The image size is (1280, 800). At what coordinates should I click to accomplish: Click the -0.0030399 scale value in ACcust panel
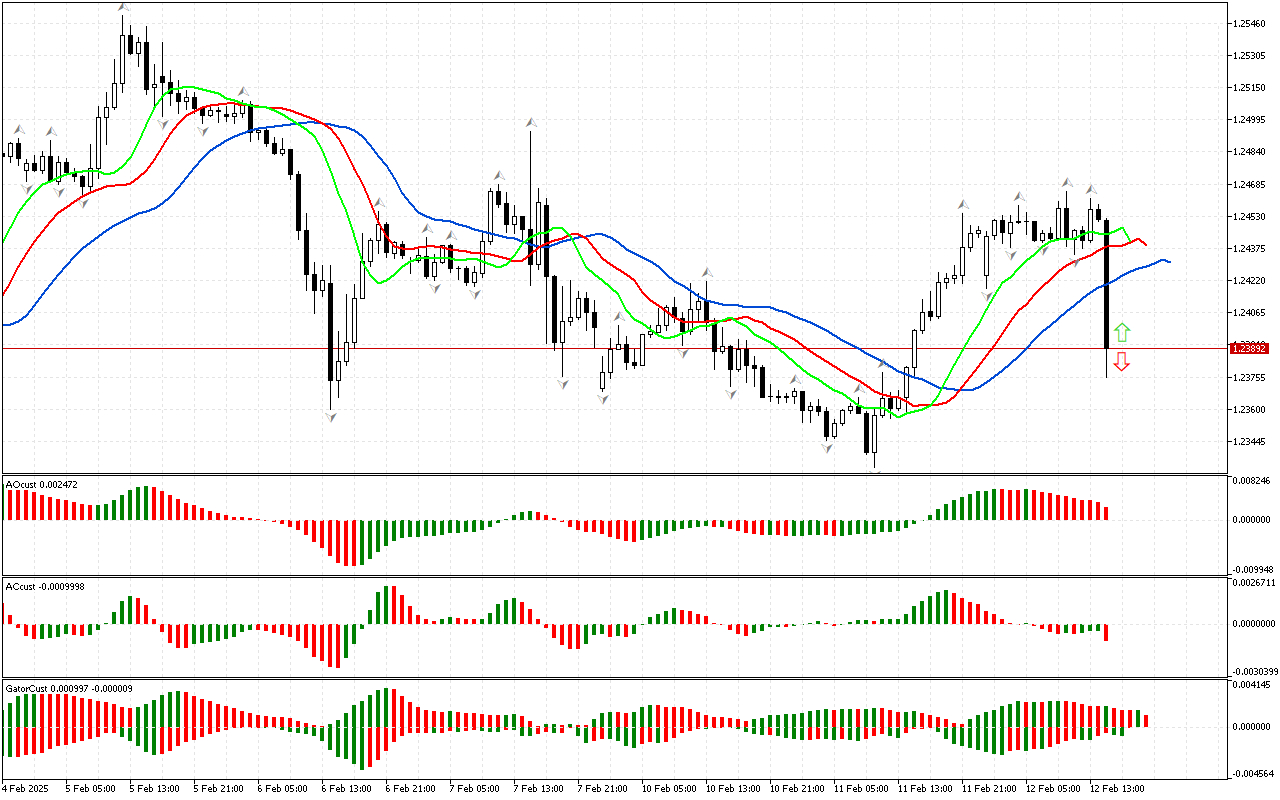click(x=1254, y=670)
